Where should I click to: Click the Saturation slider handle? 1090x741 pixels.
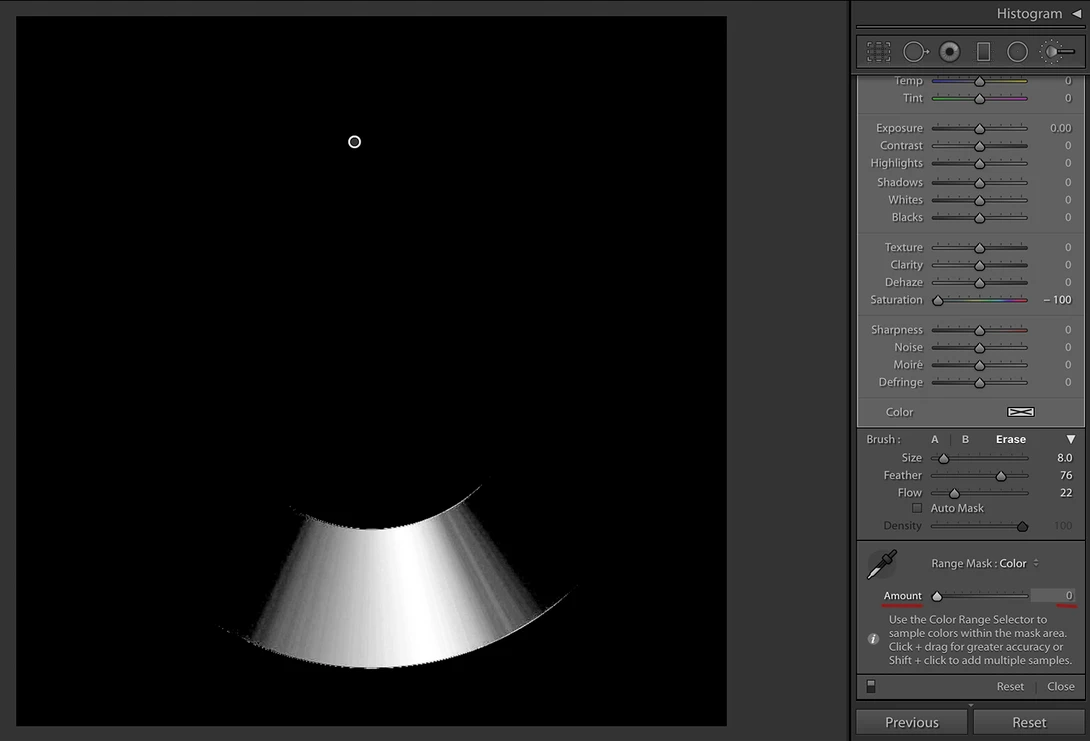[938, 300]
